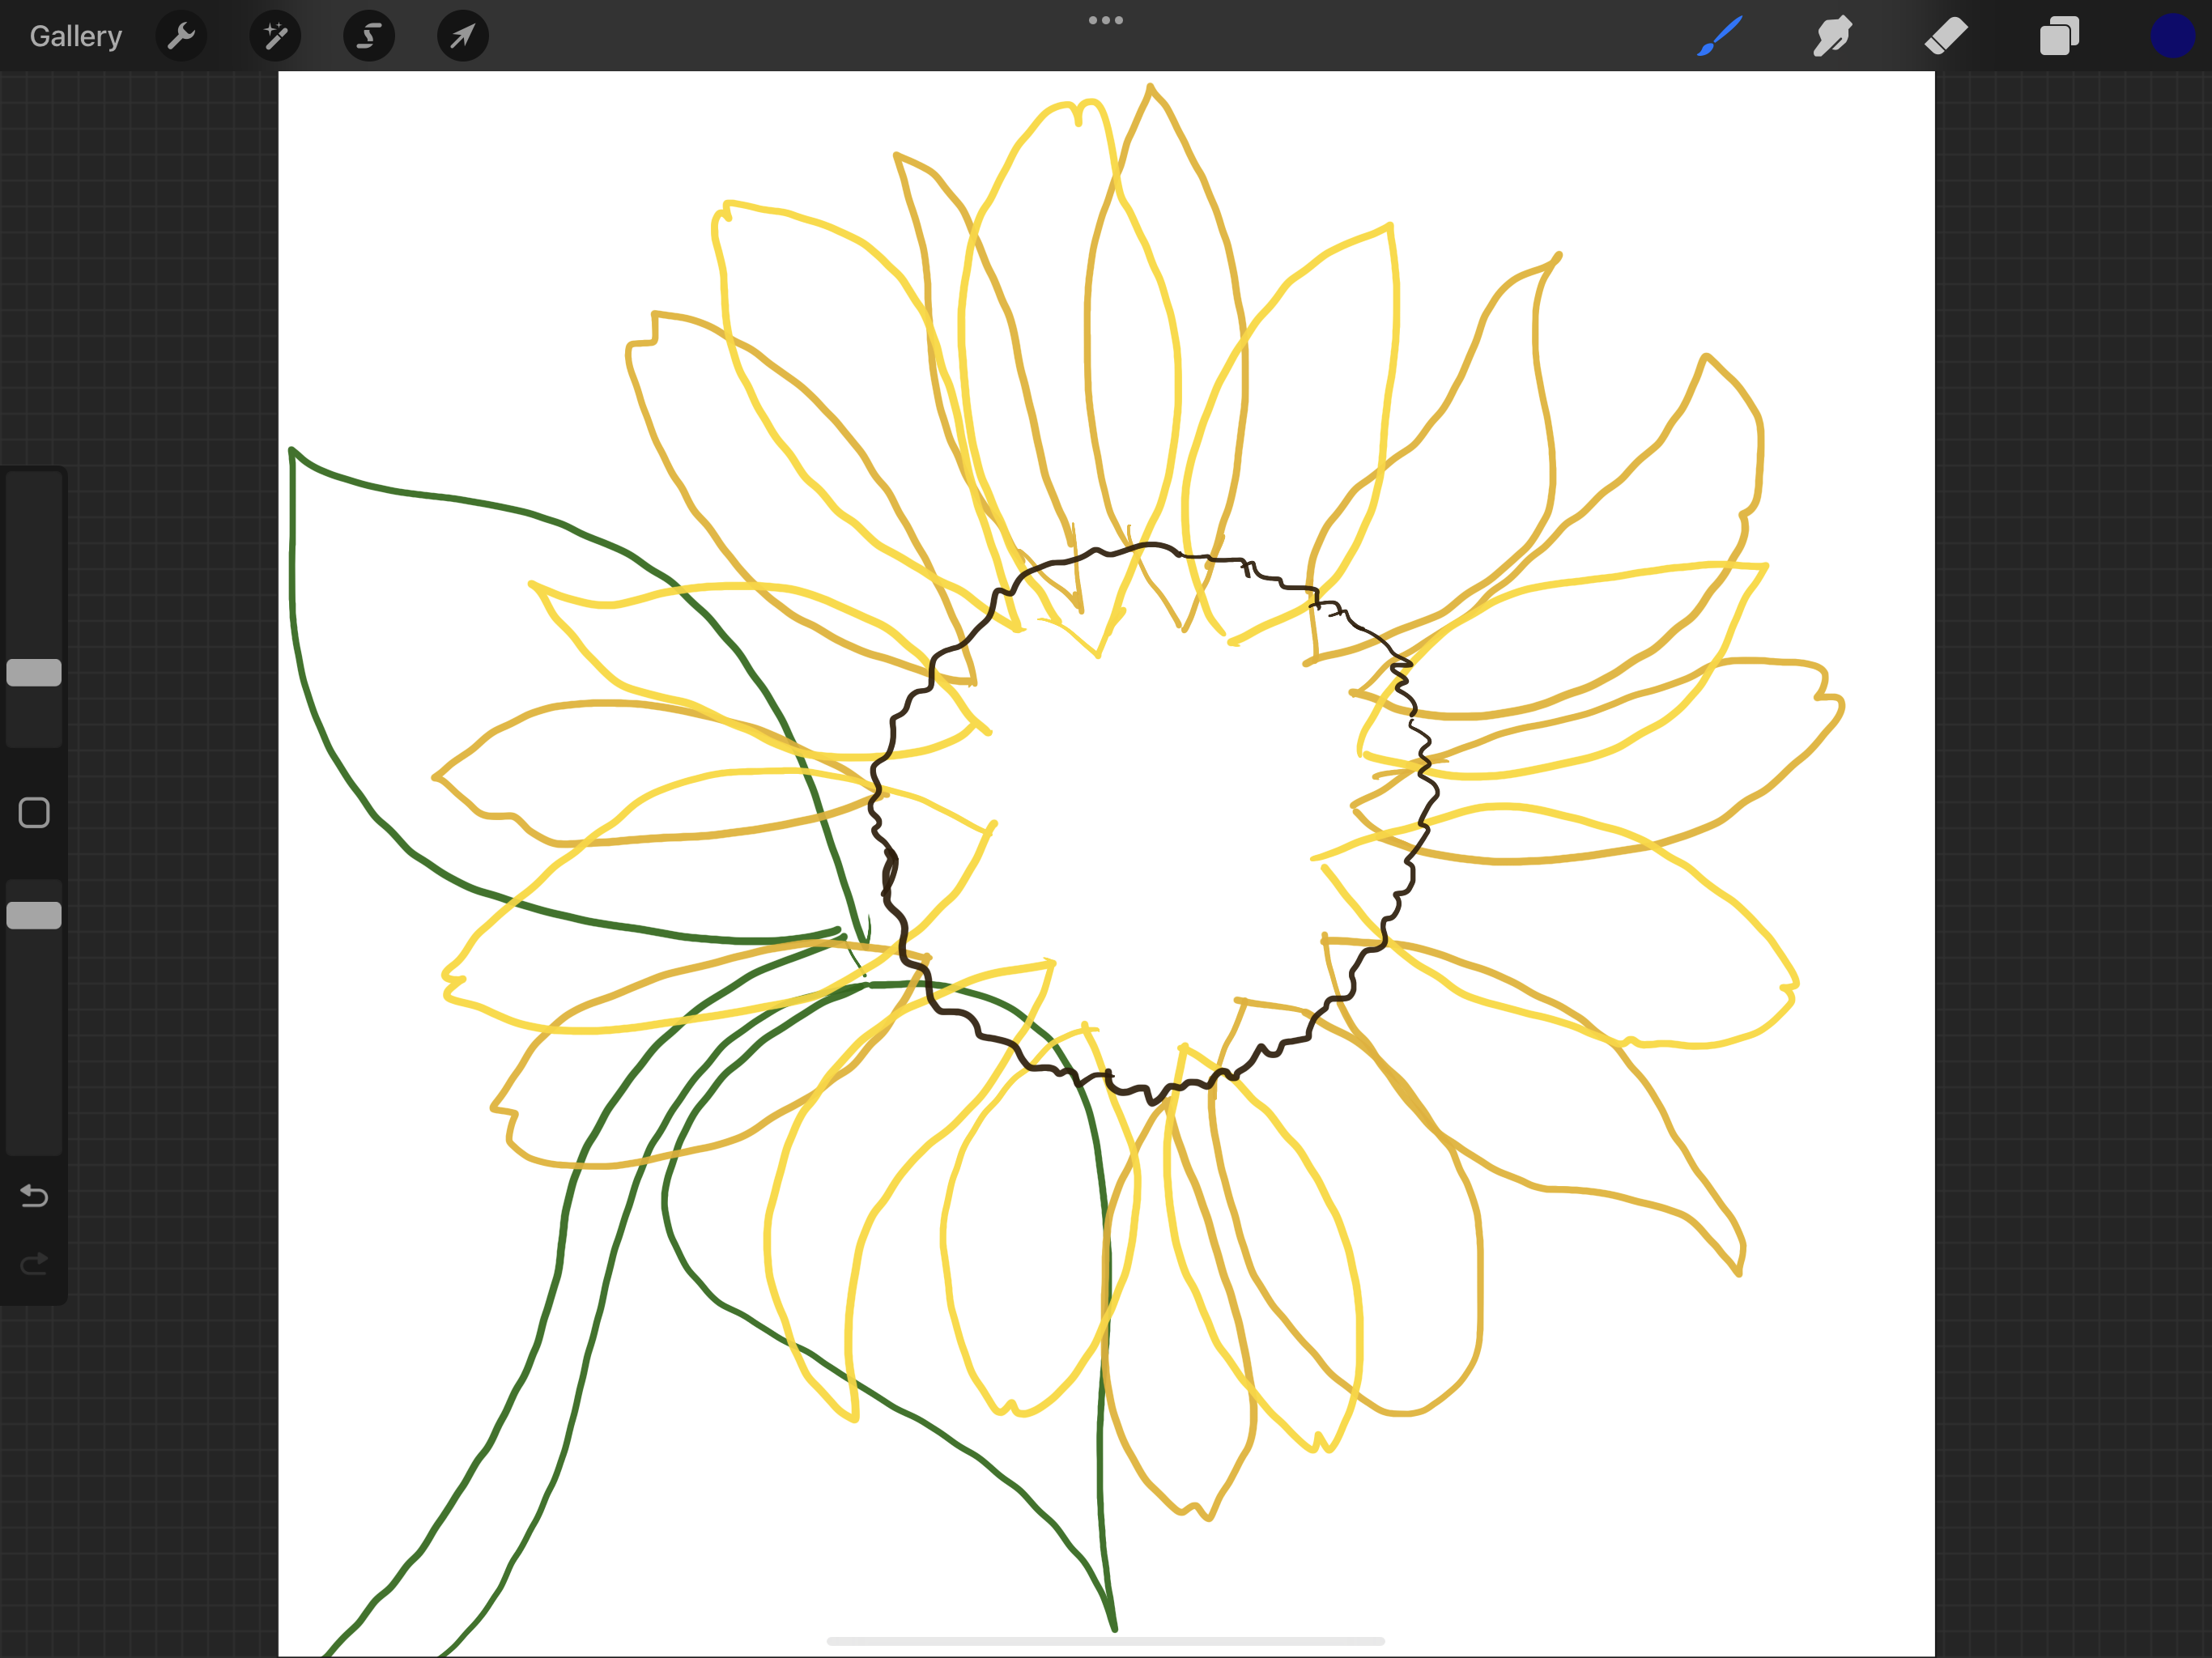
Task: Open the Adjustments magic wand menu
Action: pyautogui.click(x=275, y=37)
